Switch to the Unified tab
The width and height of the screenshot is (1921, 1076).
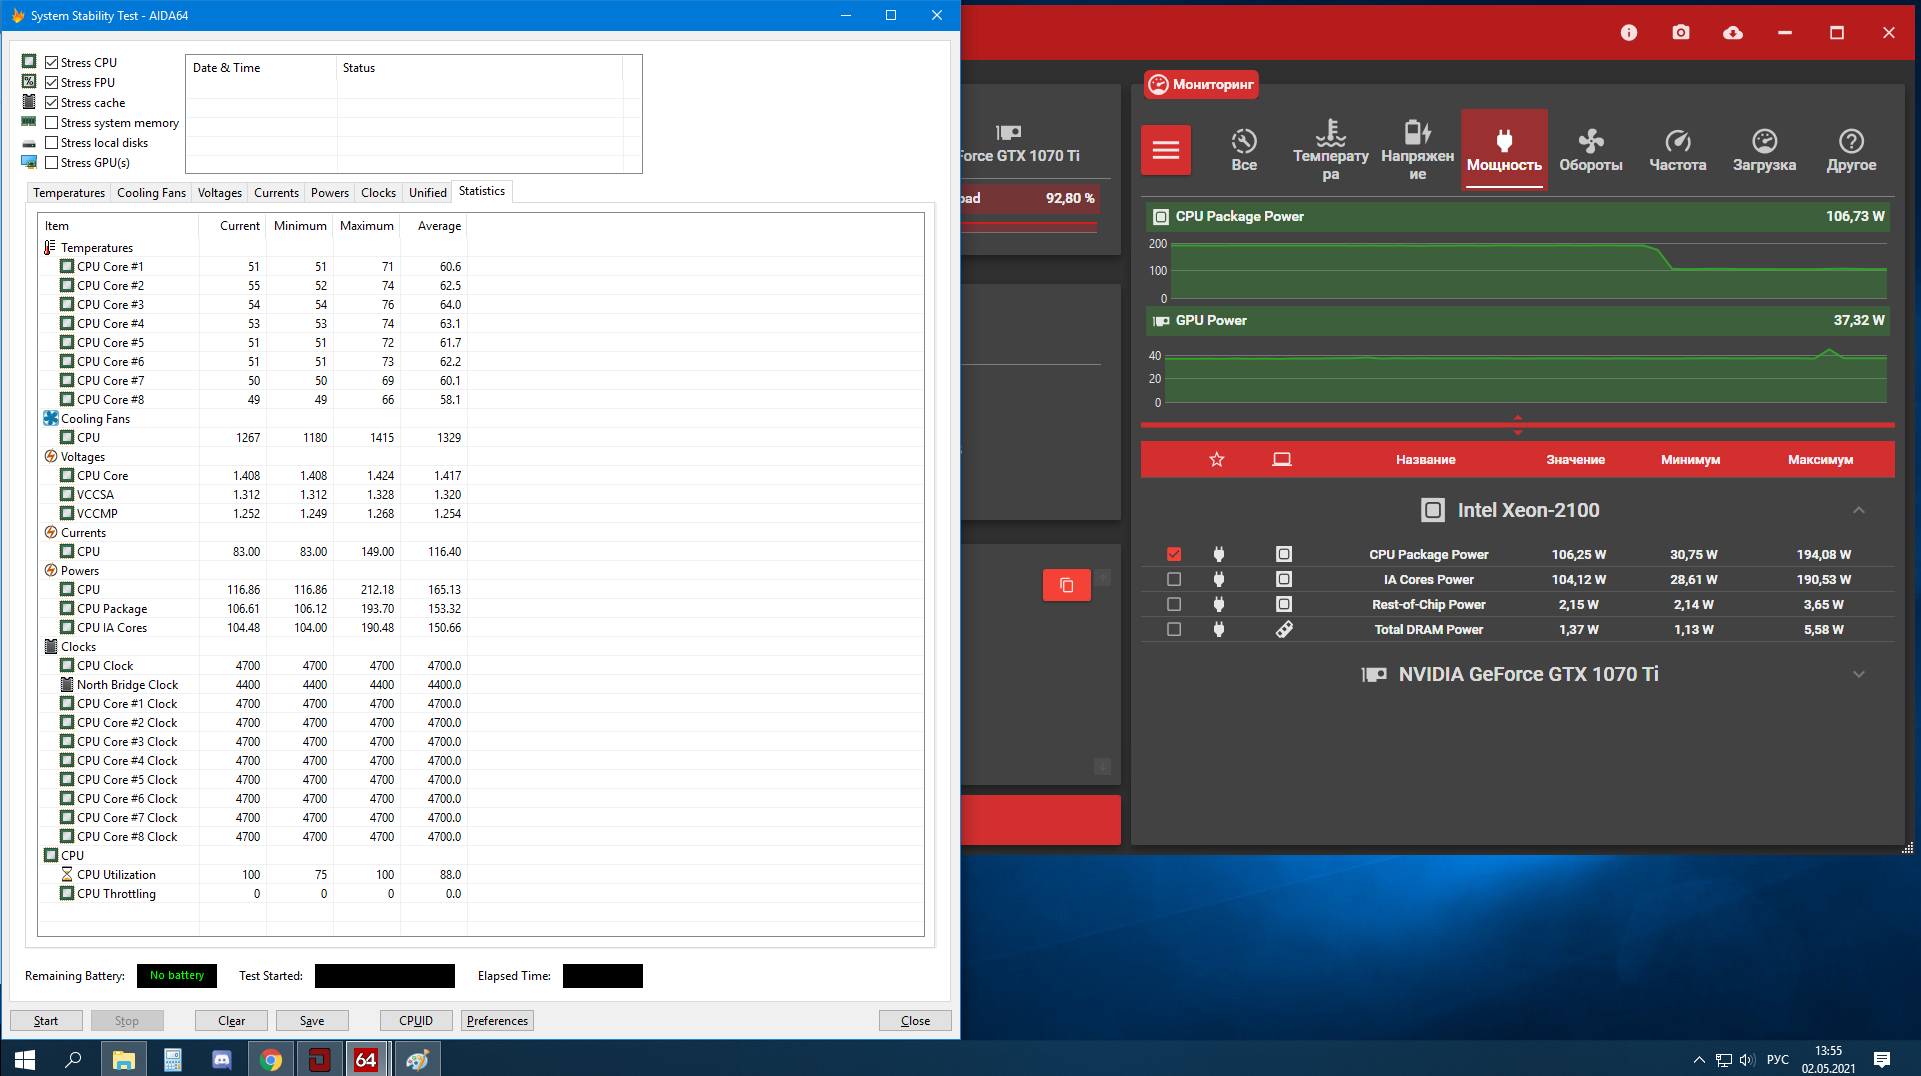(428, 193)
